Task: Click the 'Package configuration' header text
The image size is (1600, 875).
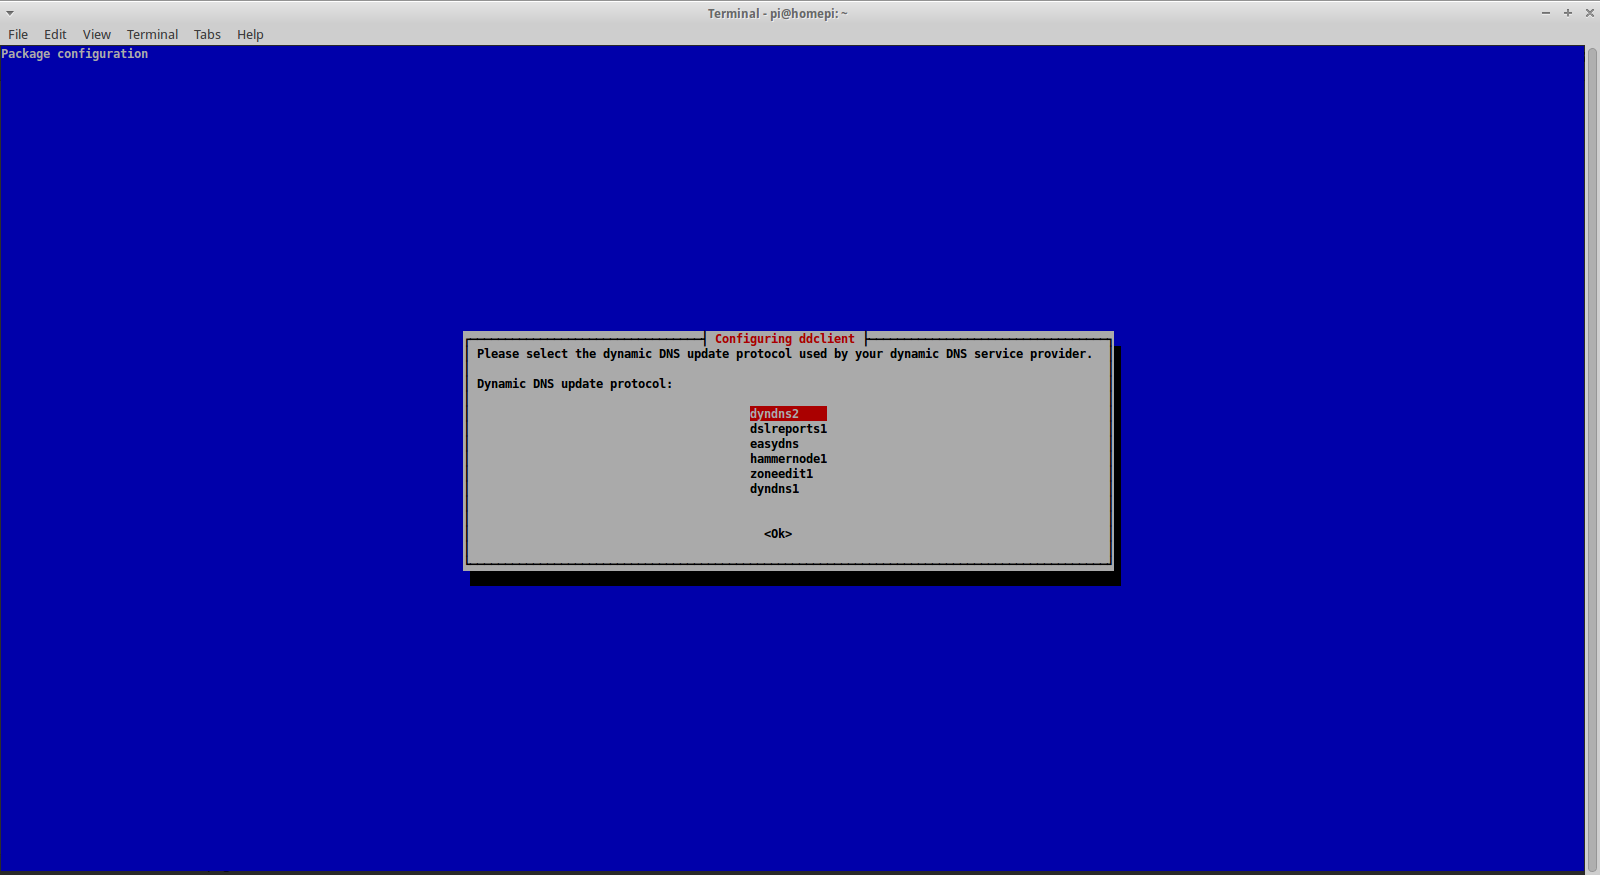Action: (x=75, y=54)
